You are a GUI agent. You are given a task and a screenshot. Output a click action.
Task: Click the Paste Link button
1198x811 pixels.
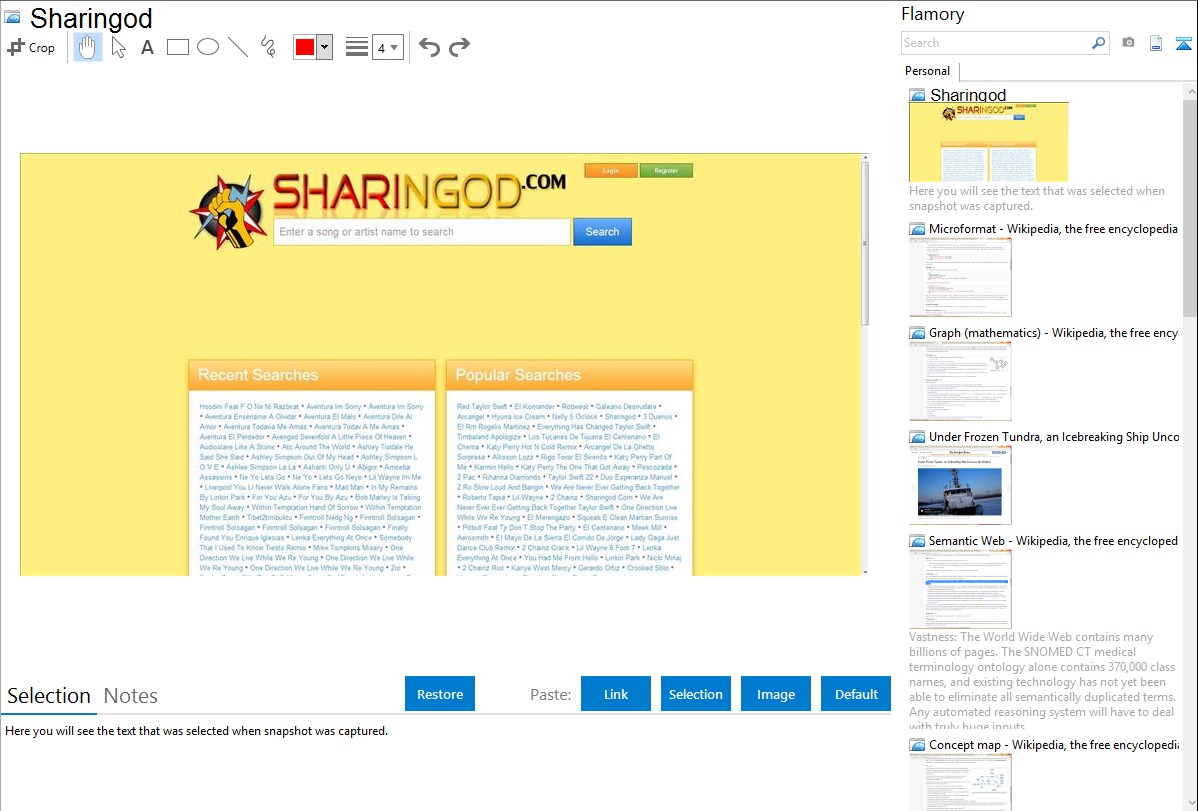point(616,694)
